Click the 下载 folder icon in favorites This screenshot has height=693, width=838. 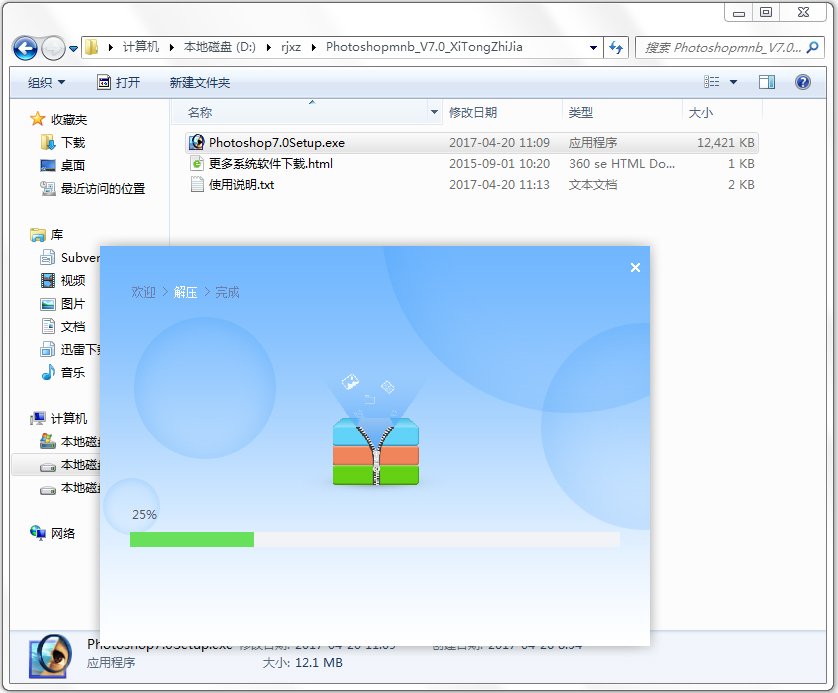click(x=48, y=142)
